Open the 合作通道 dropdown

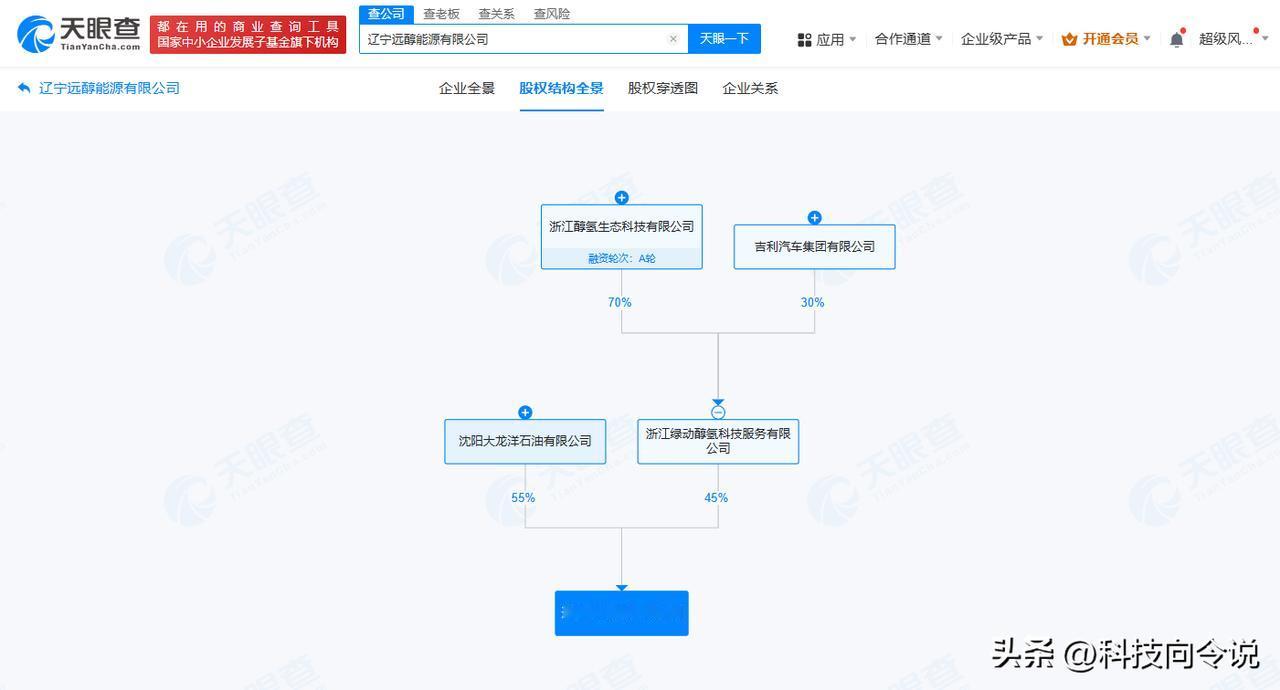coord(909,39)
